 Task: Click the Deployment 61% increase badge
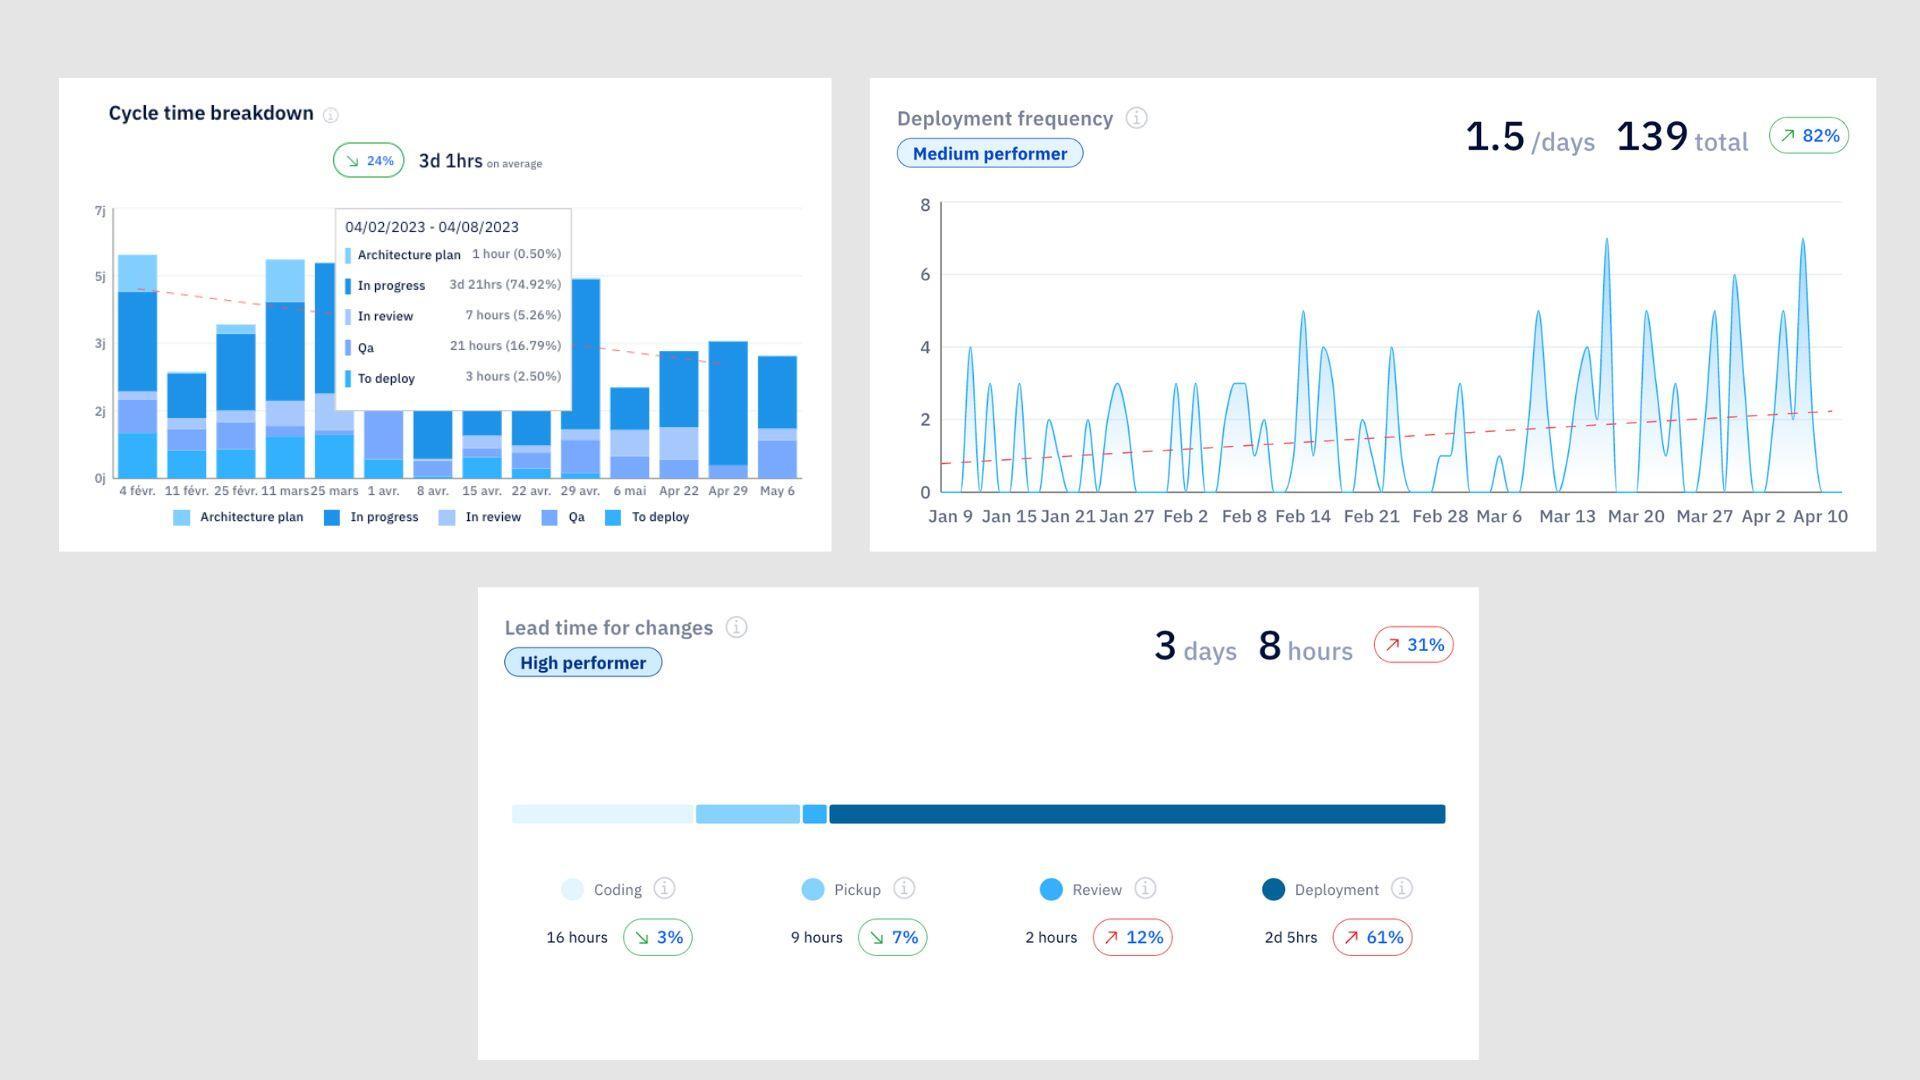(1372, 937)
